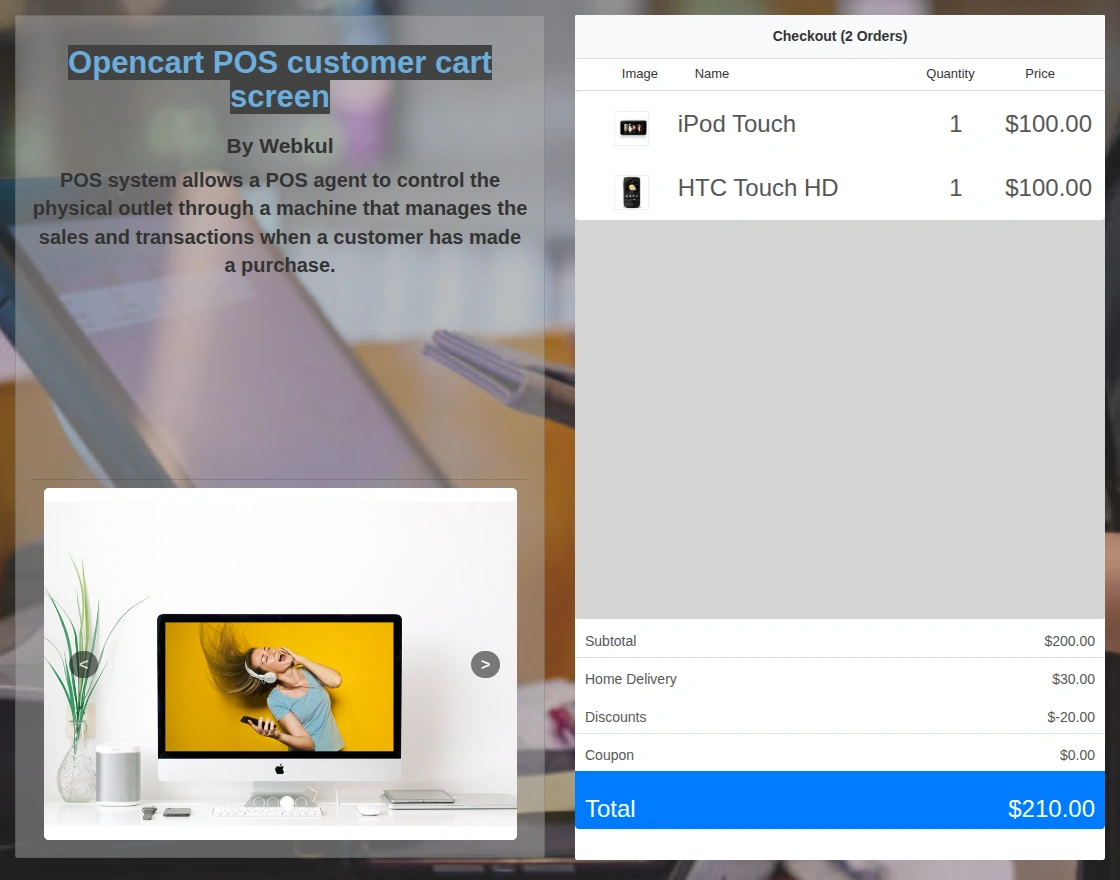Screen dimensions: 1120x880
Task: Click the By Webkul author link
Action: coord(279,145)
